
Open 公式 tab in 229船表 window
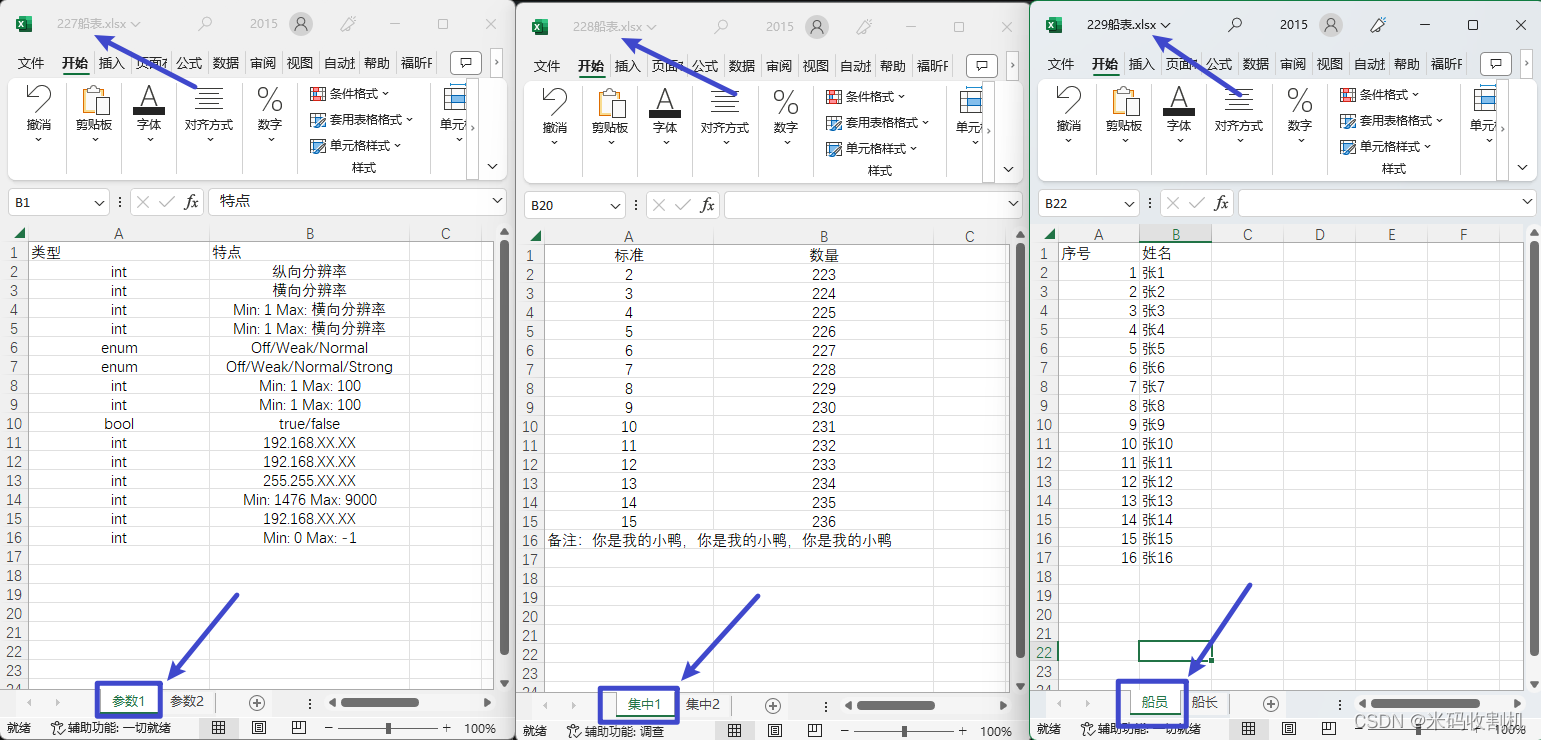tap(1219, 63)
